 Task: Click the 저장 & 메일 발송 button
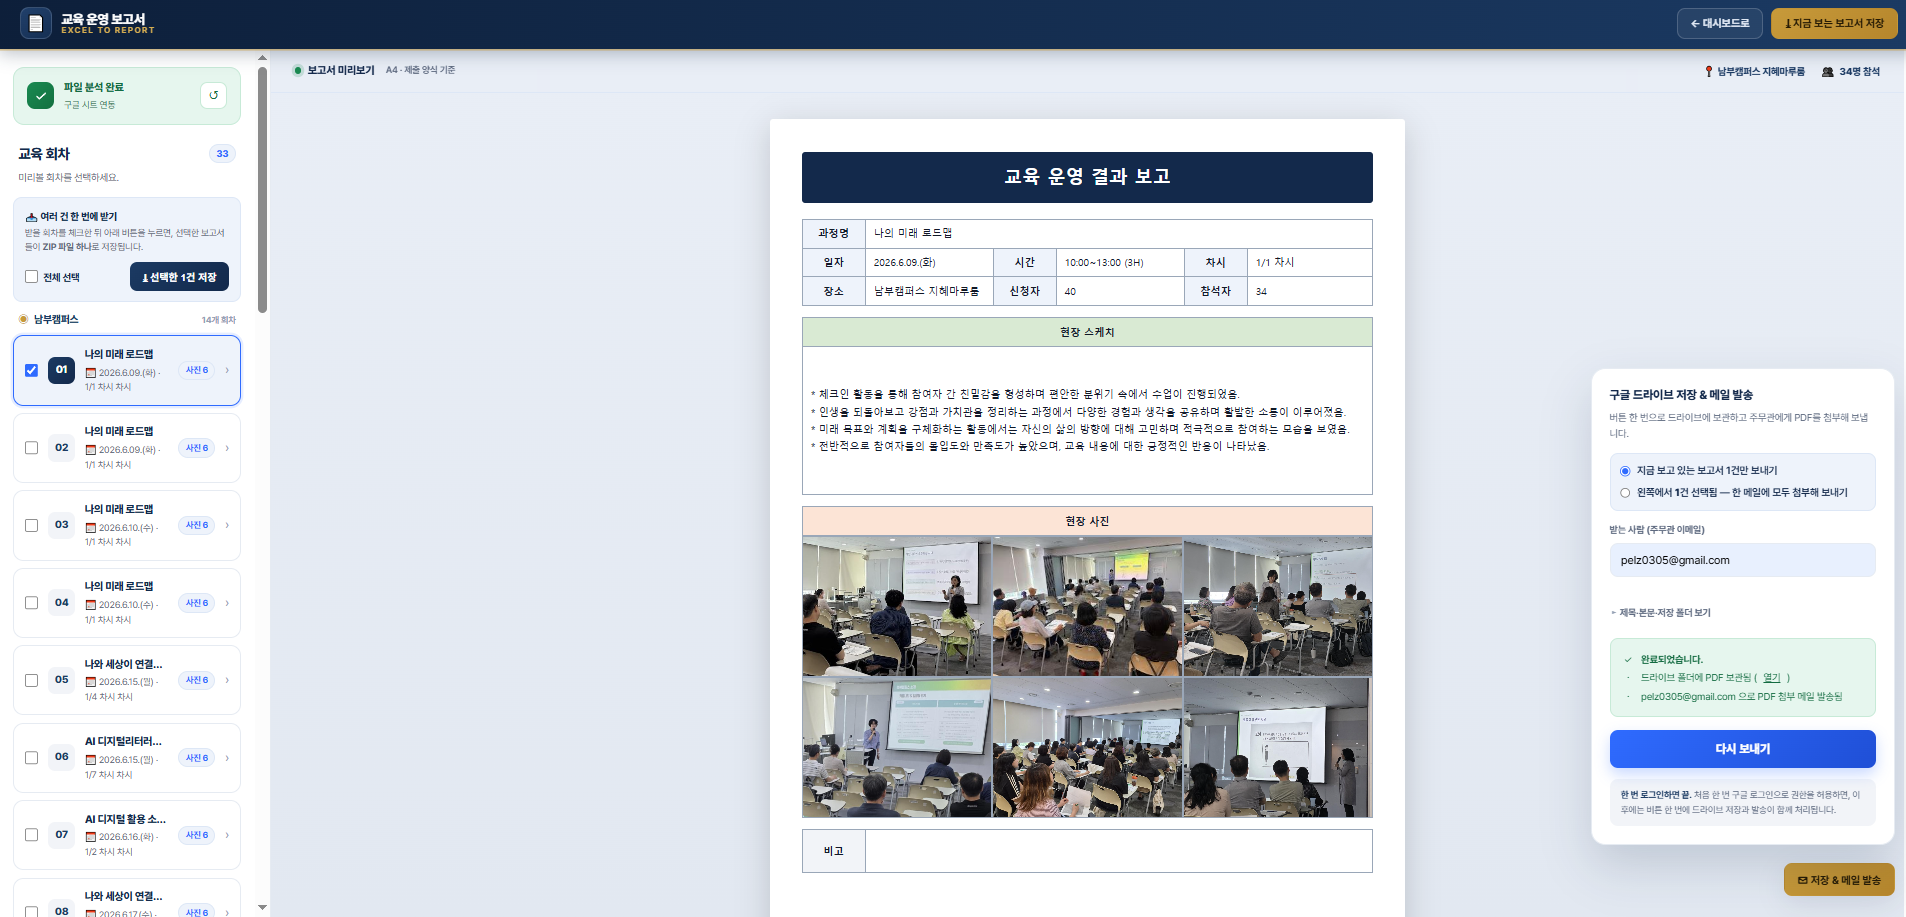1839,880
